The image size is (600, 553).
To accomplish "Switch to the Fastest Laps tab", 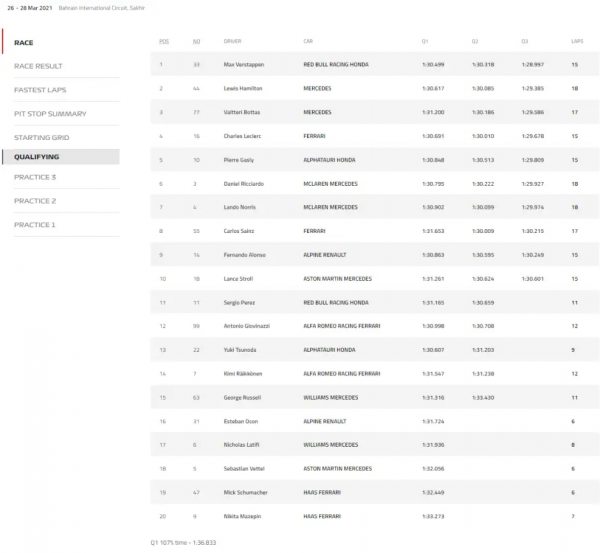I will click(41, 90).
